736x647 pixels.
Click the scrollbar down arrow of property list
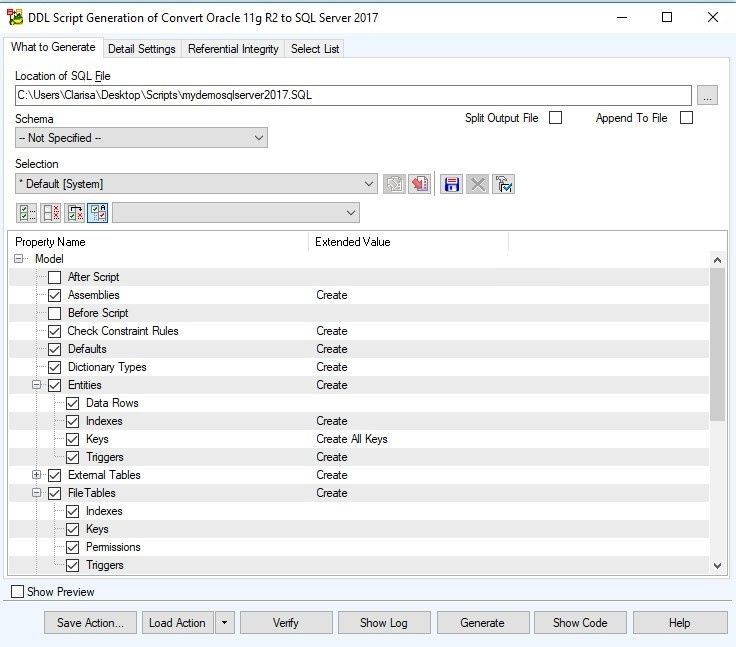coord(717,566)
